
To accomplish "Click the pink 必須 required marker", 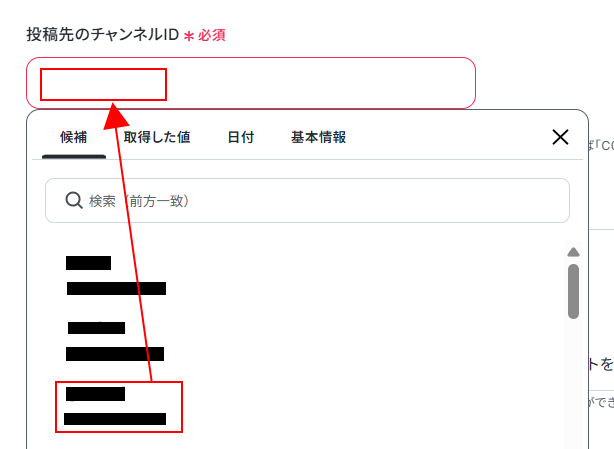I will point(211,36).
